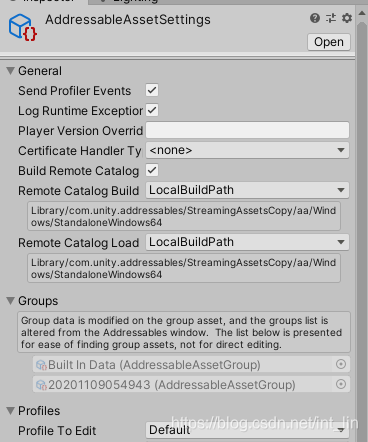Click the Send Profiler Events label
The image size is (368, 442).
pos(74,91)
